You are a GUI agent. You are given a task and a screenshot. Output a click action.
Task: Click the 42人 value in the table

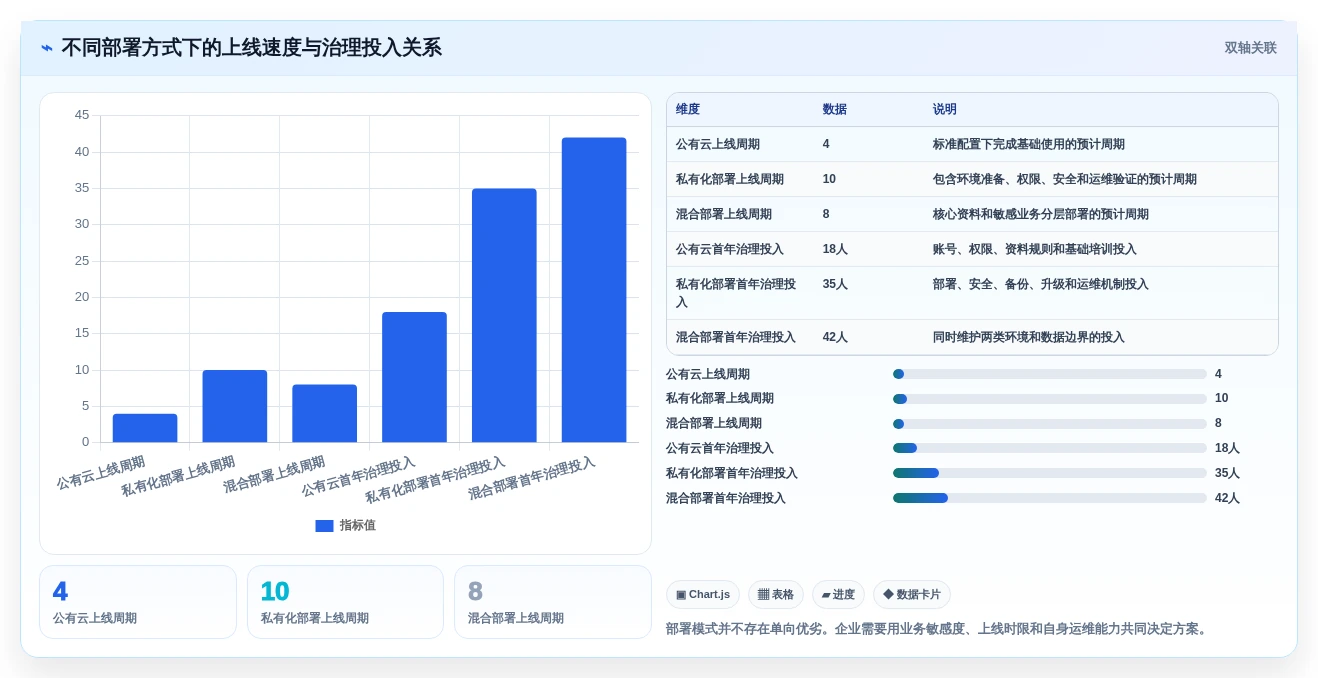(x=835, y=337)
